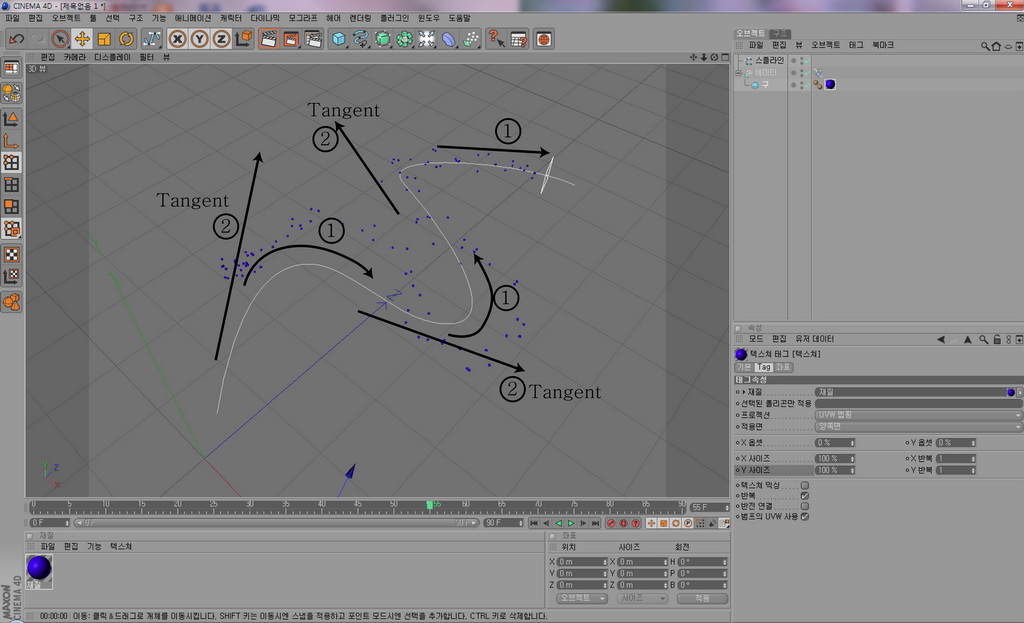Toggle the Y axis lock
The height and width of the screenshot is (623, 1024).
tap(199, 39)
